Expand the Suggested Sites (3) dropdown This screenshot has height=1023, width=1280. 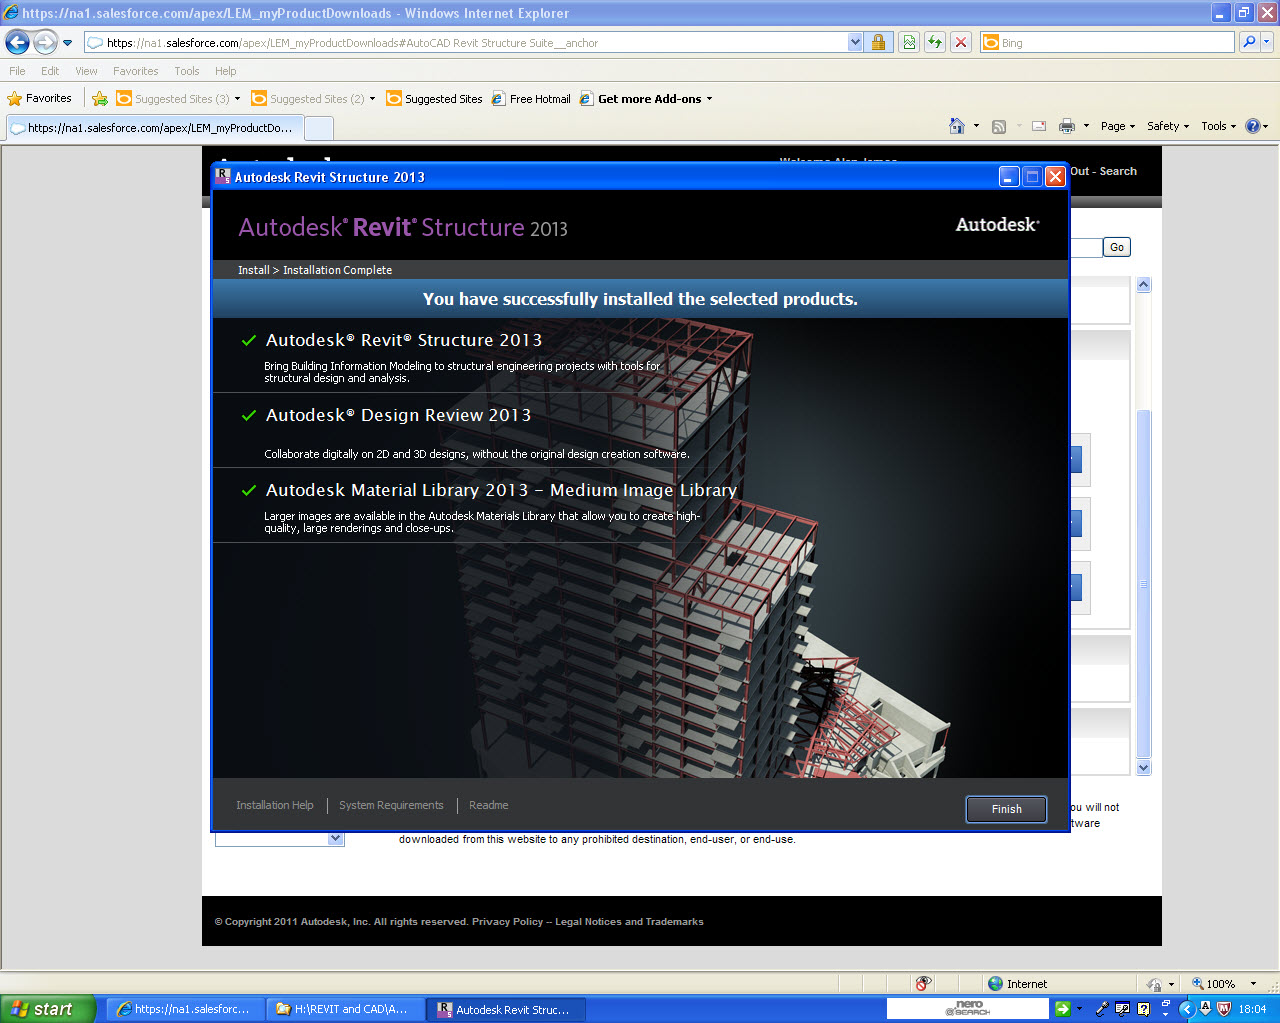(x=237, y=99)
